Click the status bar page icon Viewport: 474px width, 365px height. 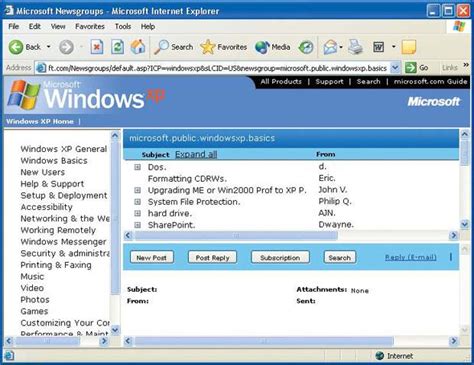[x=9, y=356]
